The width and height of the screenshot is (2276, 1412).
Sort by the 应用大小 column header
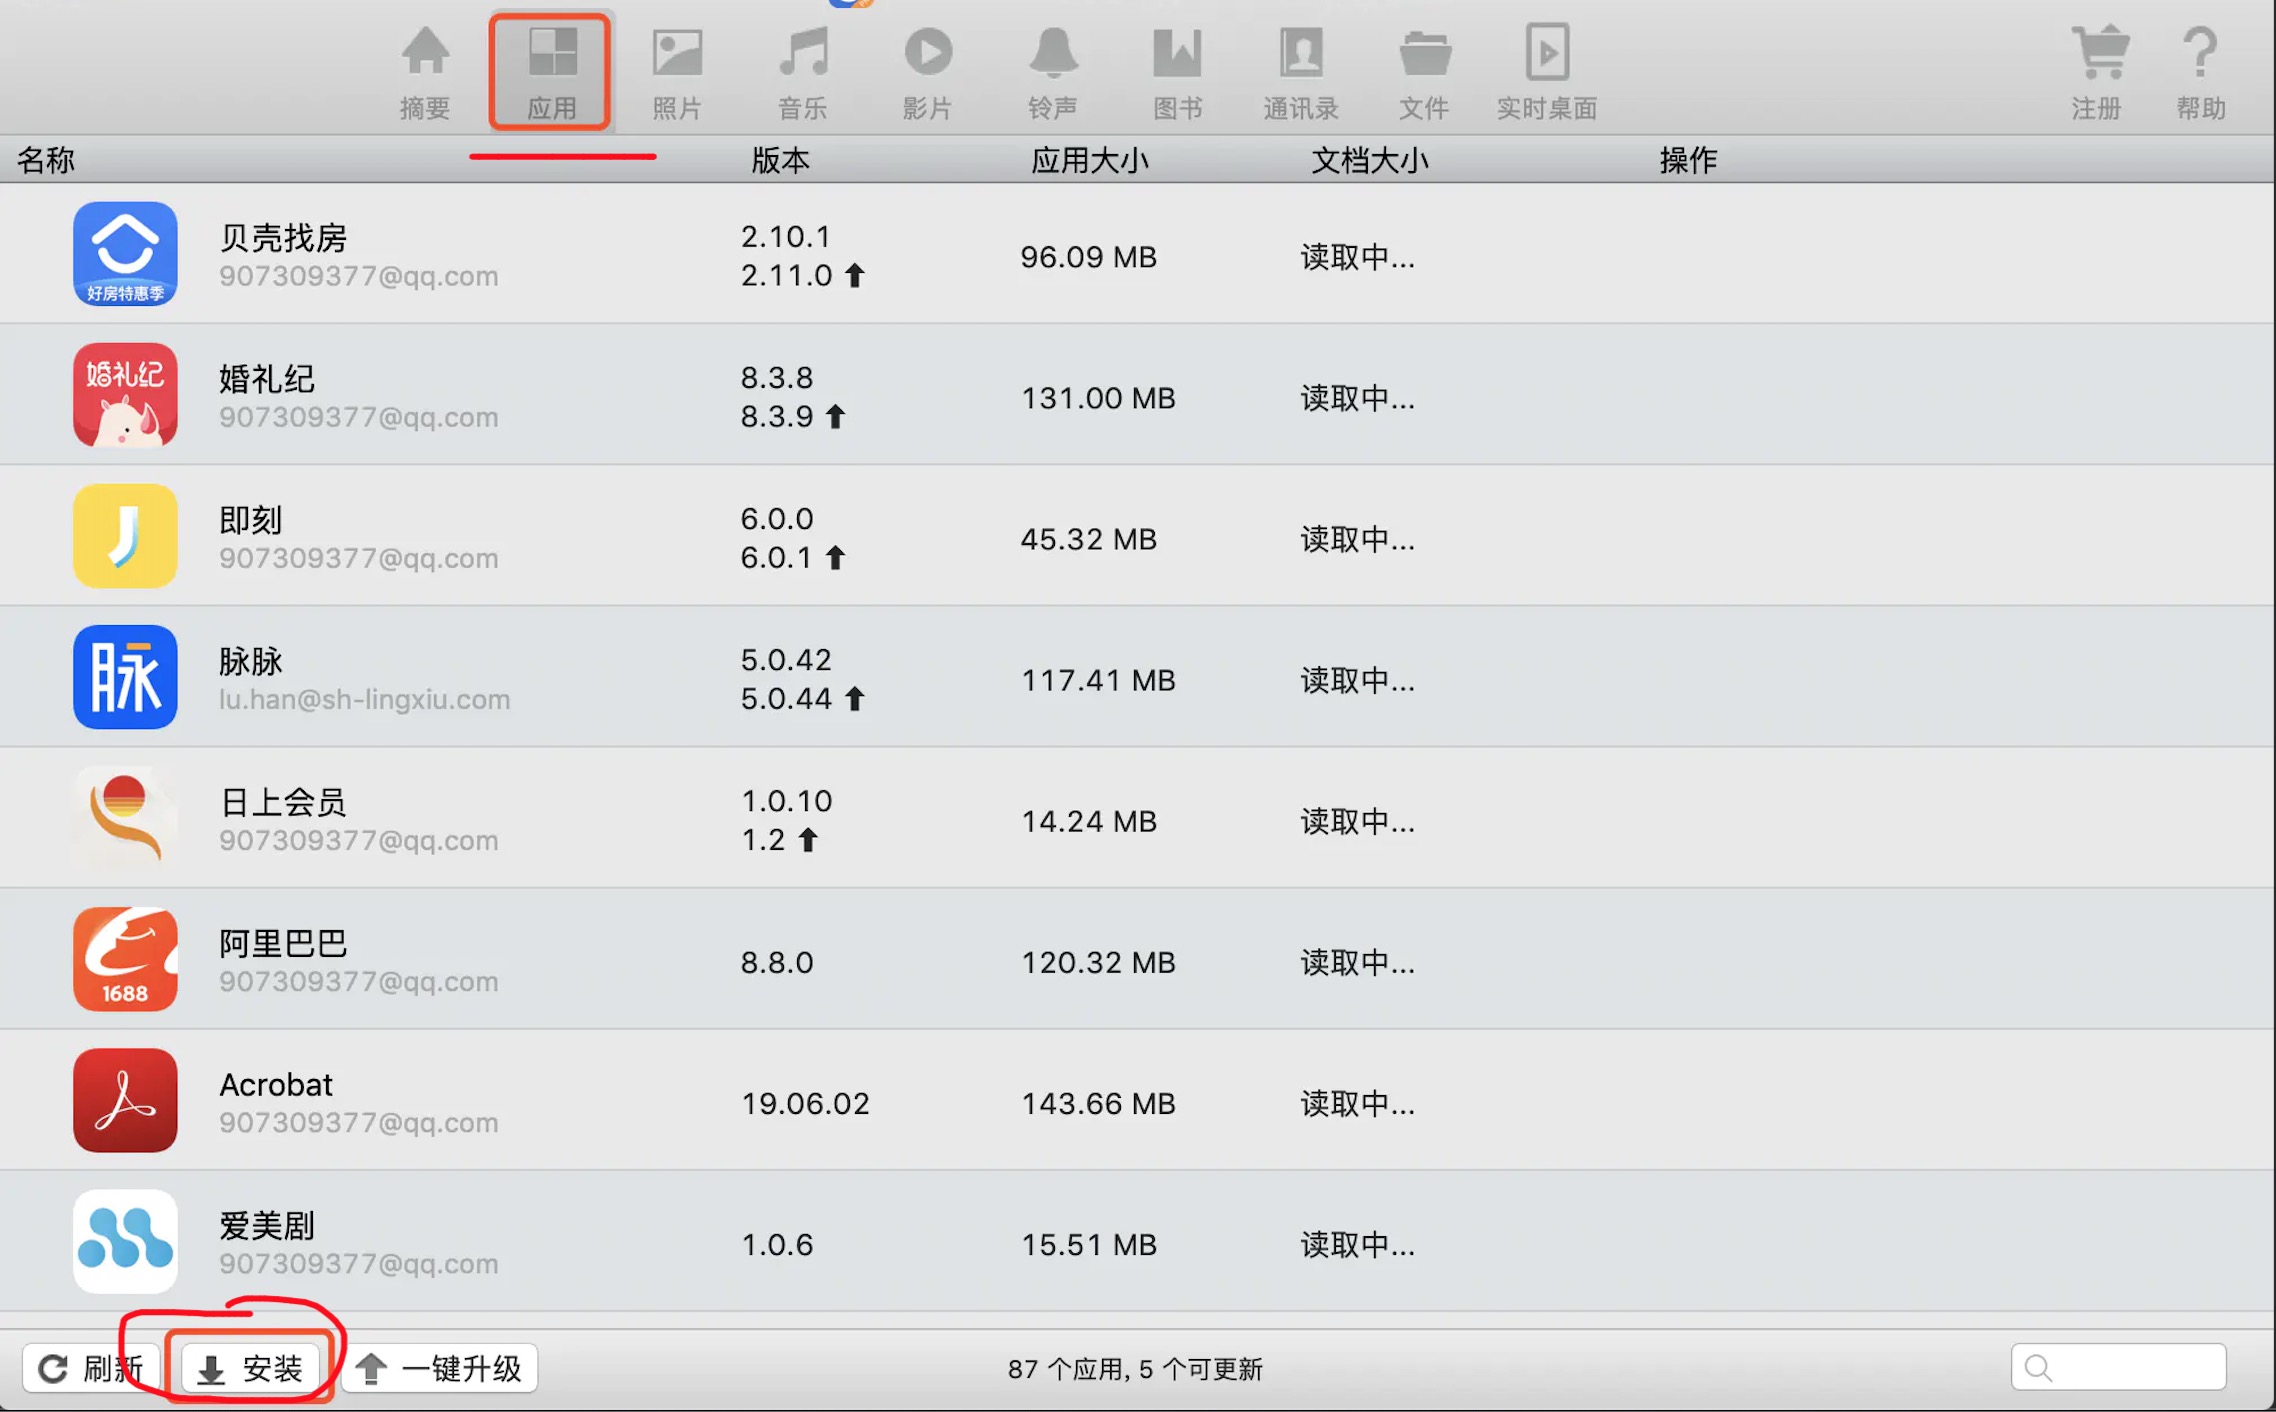(1090, 160)
